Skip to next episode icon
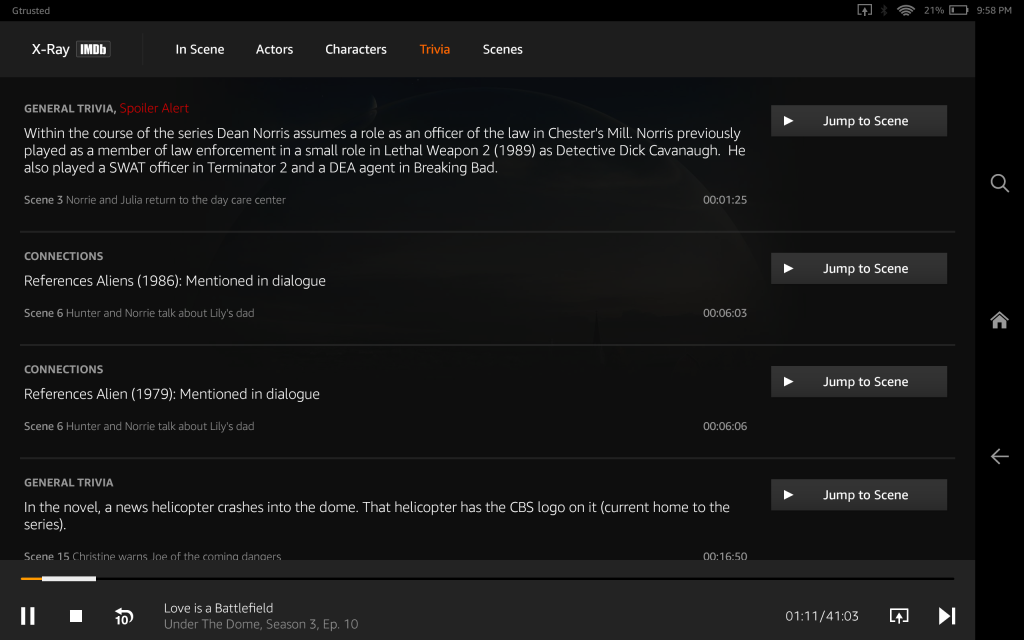 point(947,616)
